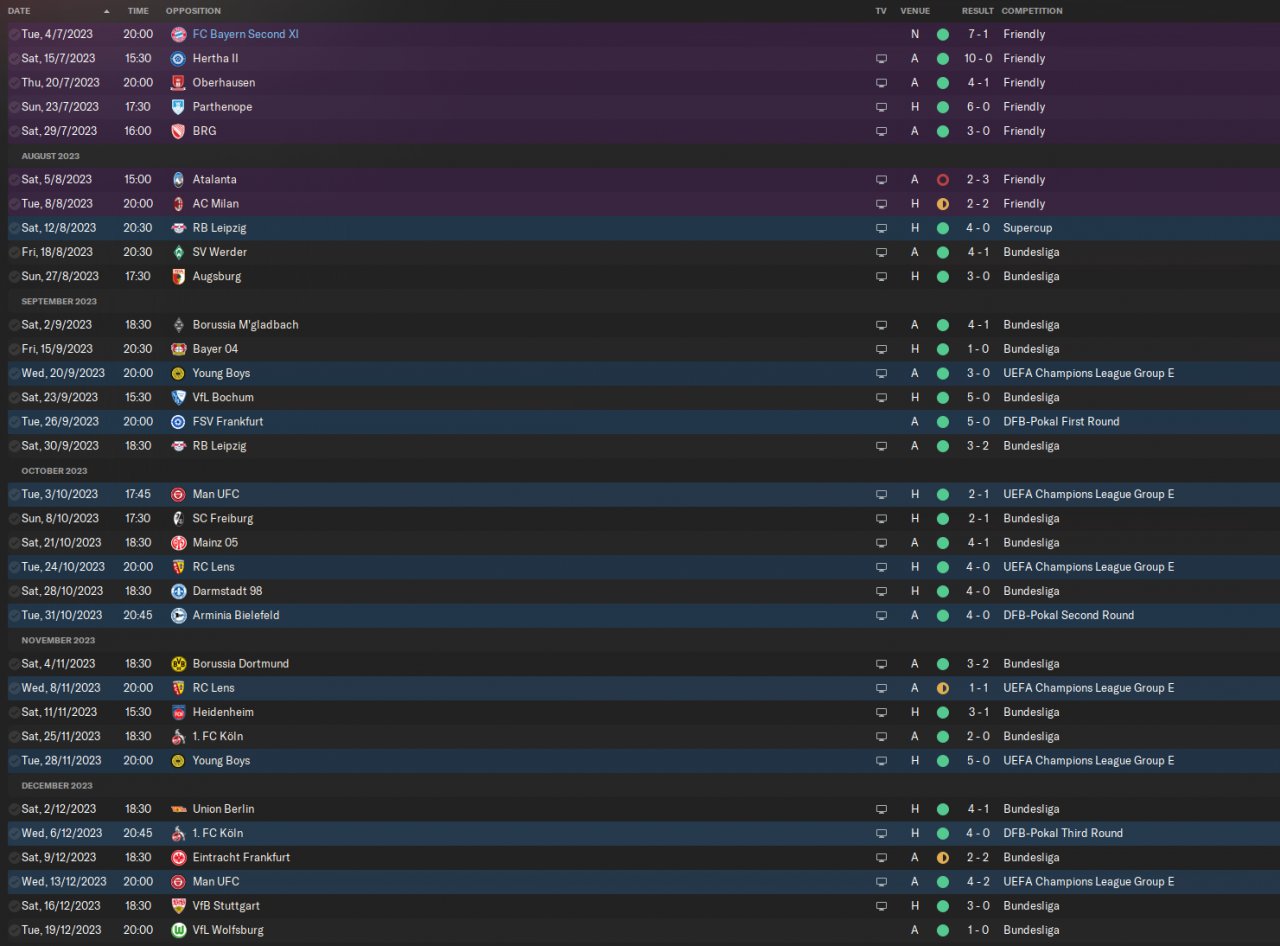Click the green win indicator for Supercup match
The height and width of the screenshot is (946, 1280).
[942, 228]
